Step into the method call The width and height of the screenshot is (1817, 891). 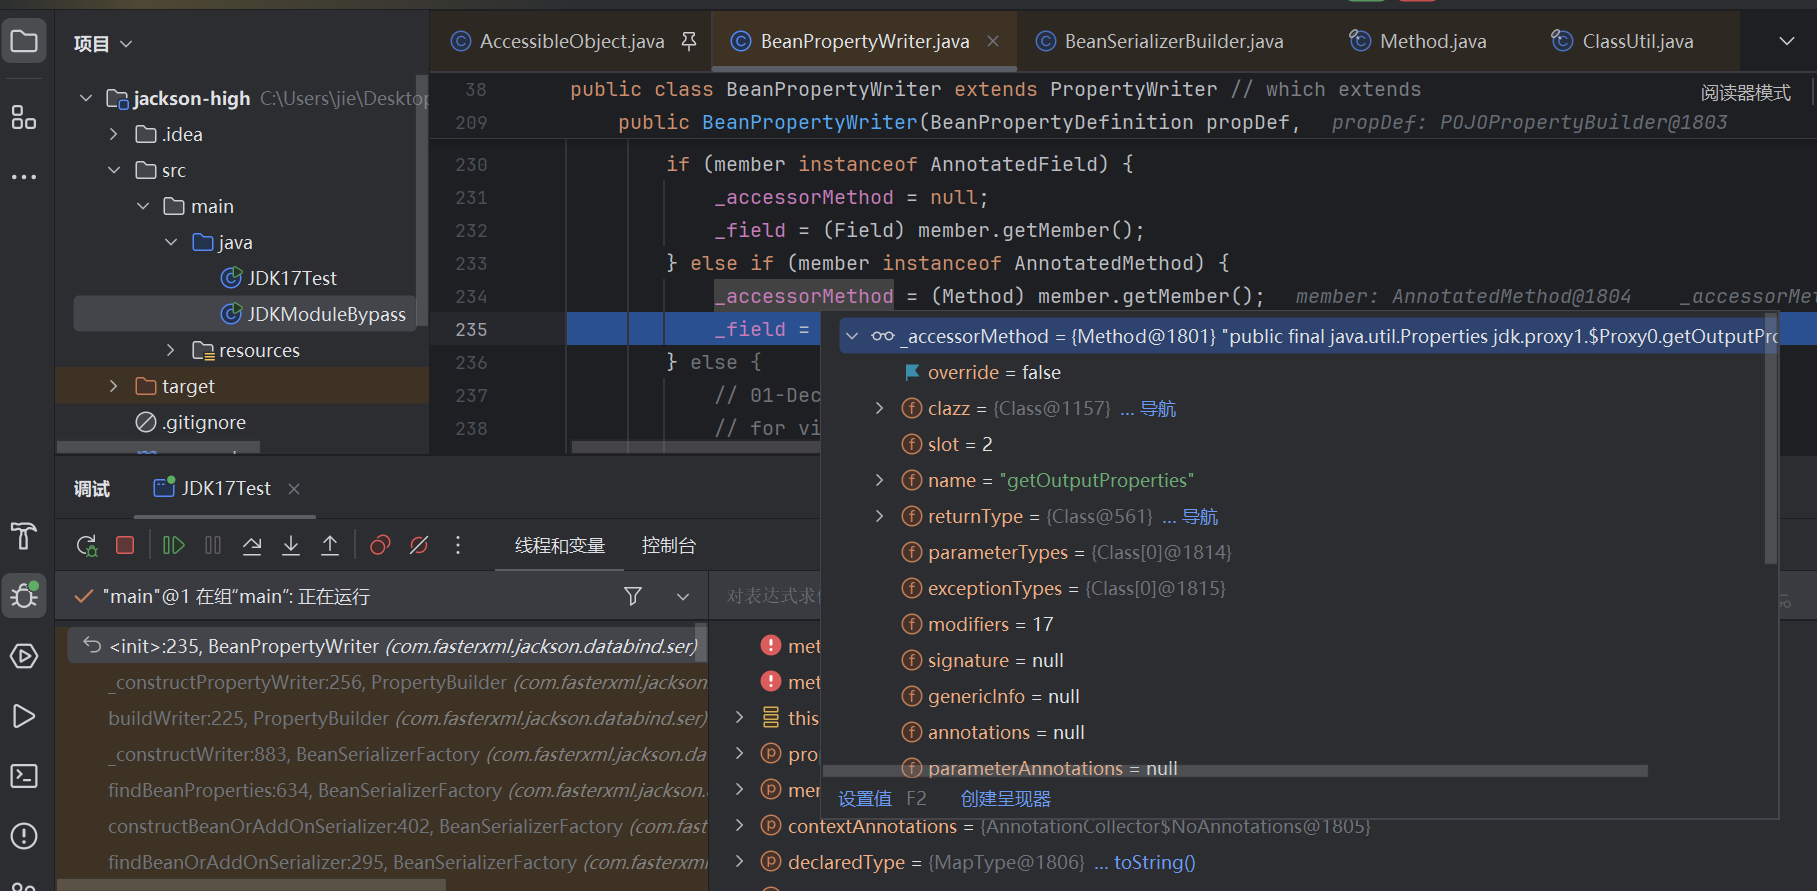click(291, 545)
